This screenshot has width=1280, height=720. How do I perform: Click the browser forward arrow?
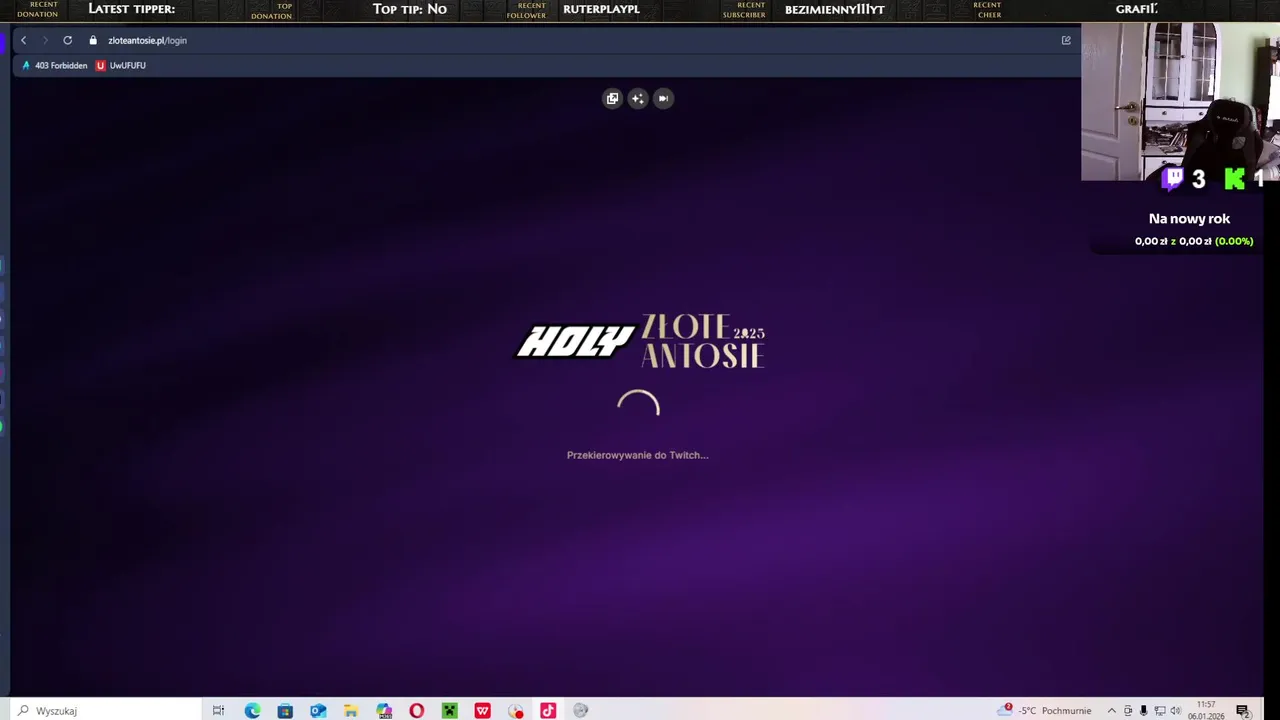coord(44,40)
